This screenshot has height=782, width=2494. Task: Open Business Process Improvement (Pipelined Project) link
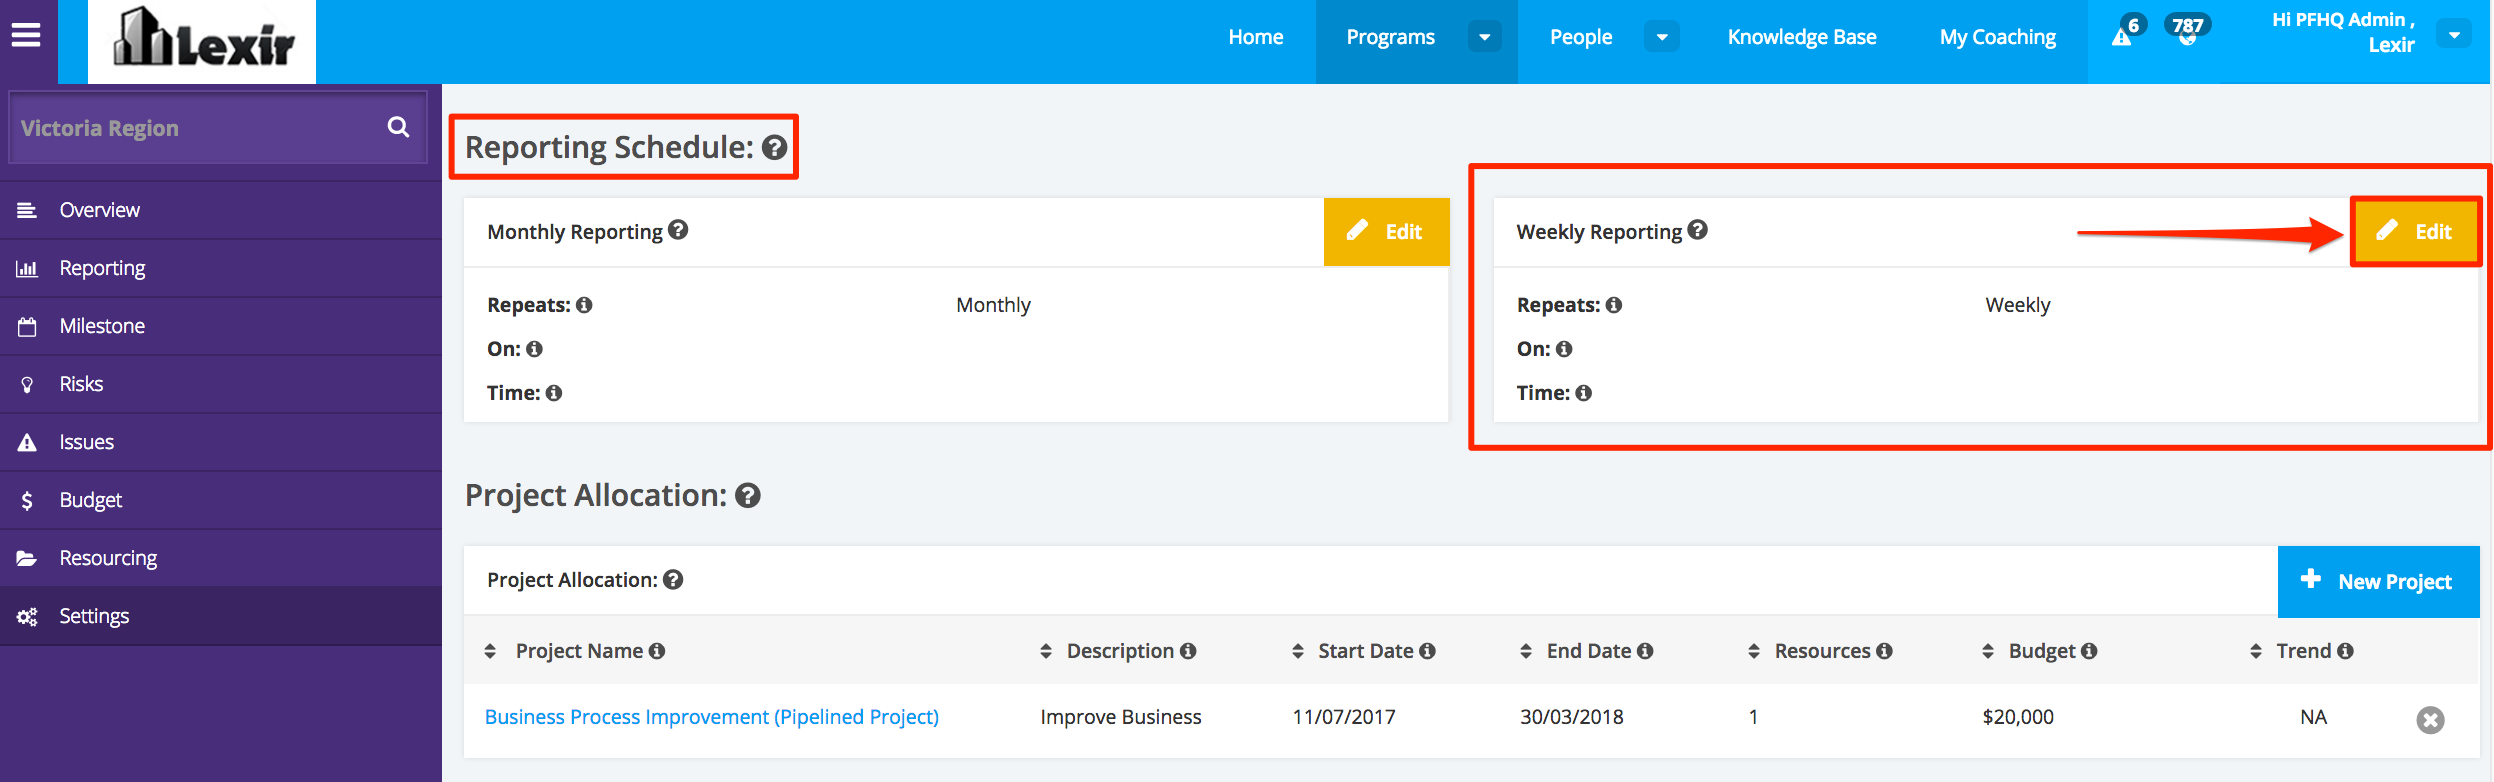click(711, 717)
